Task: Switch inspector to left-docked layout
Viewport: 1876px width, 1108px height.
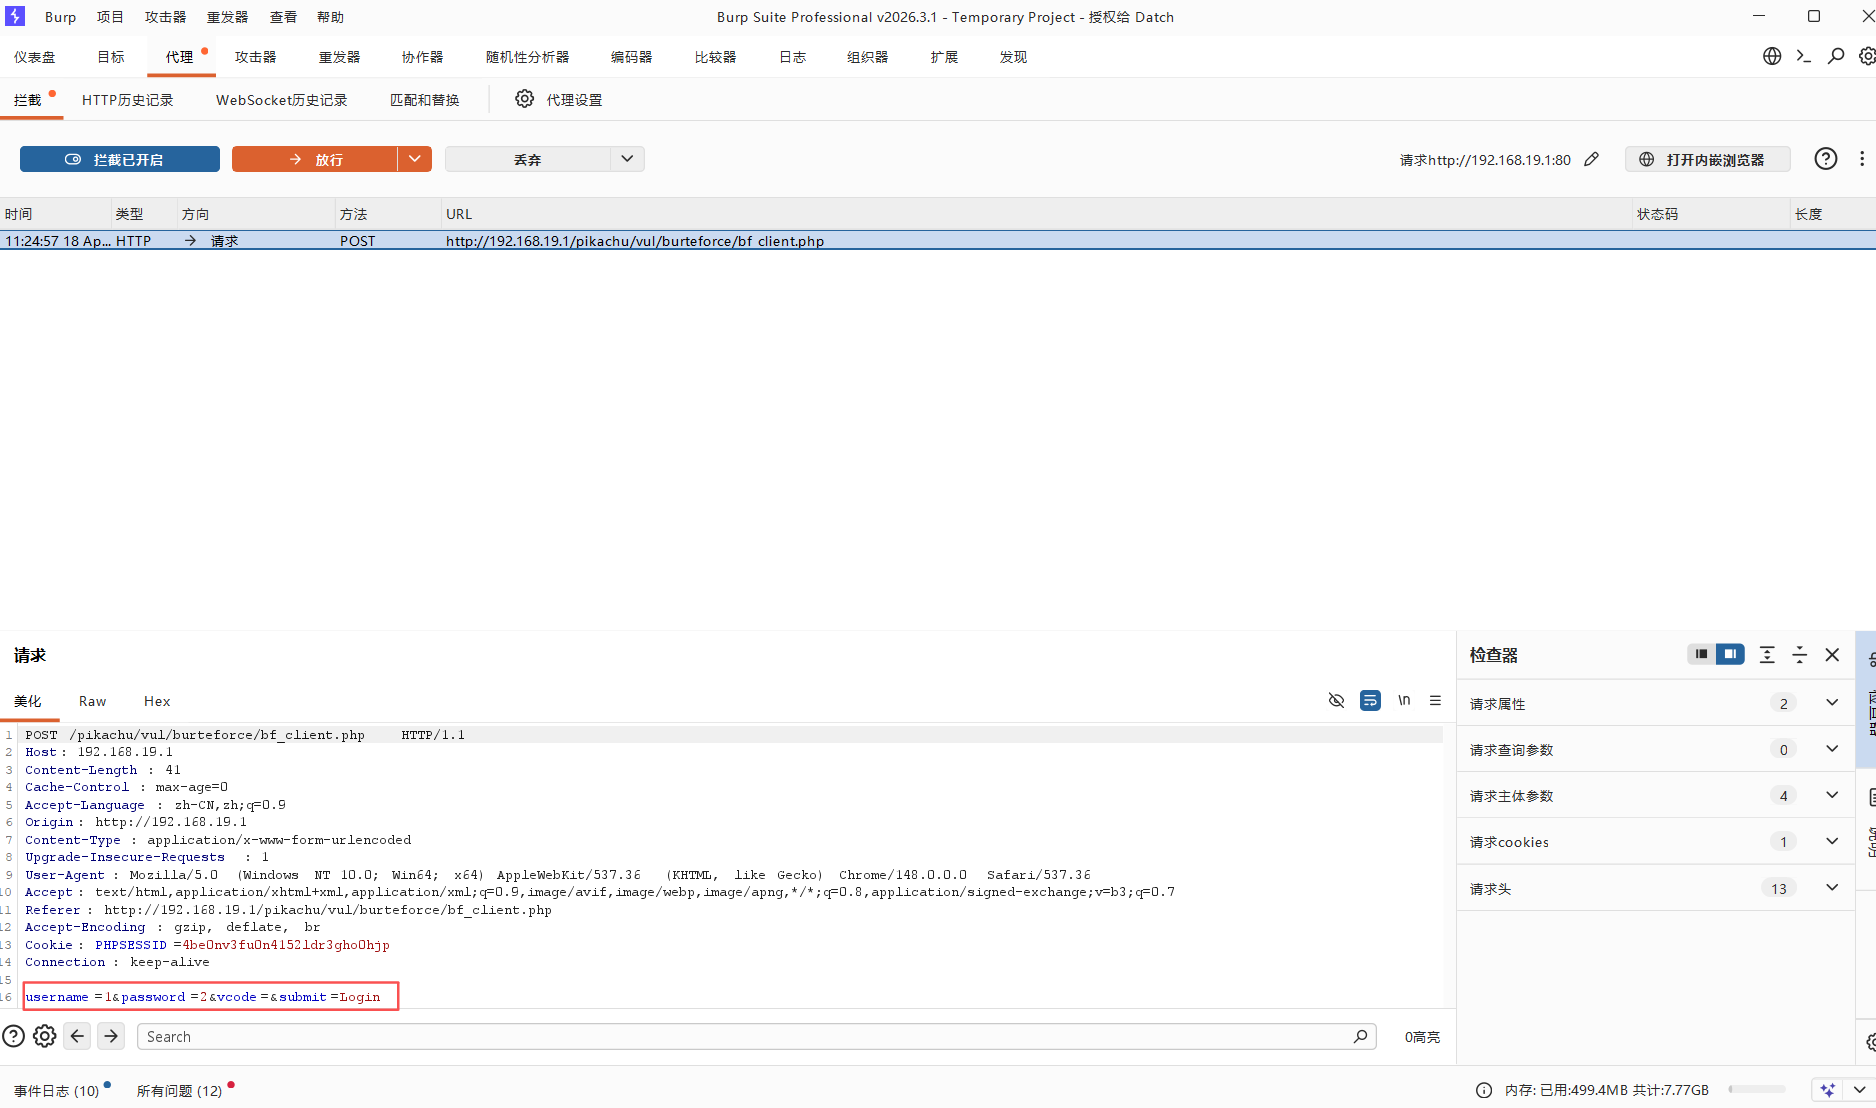Action: [x=1701, y=654]
